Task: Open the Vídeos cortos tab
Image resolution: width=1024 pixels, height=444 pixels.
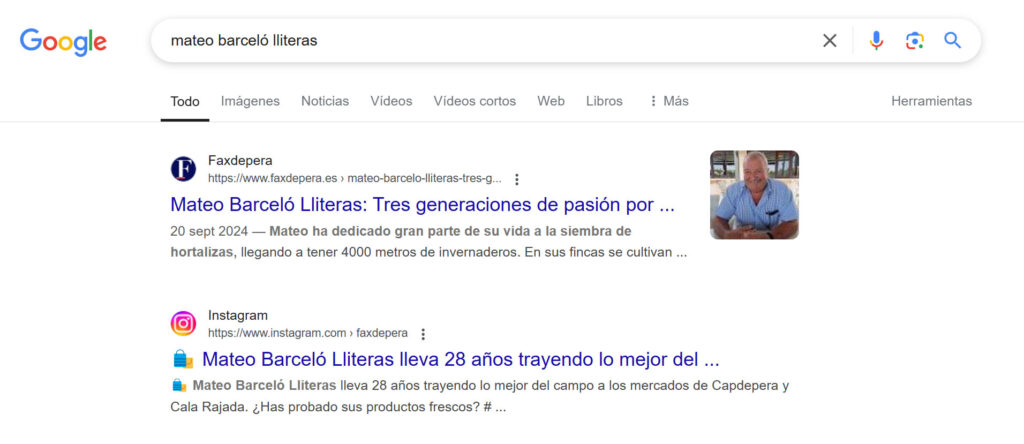Action: pos(474,101)
